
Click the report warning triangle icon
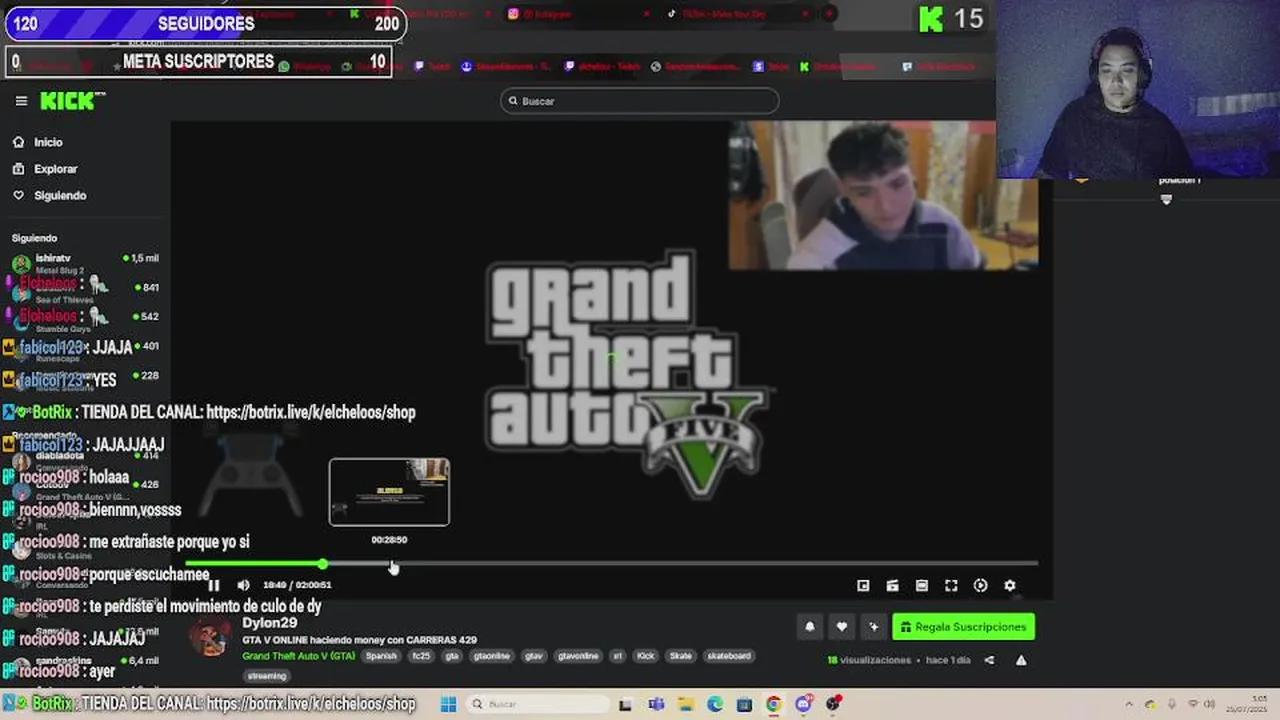point(1021,660)
